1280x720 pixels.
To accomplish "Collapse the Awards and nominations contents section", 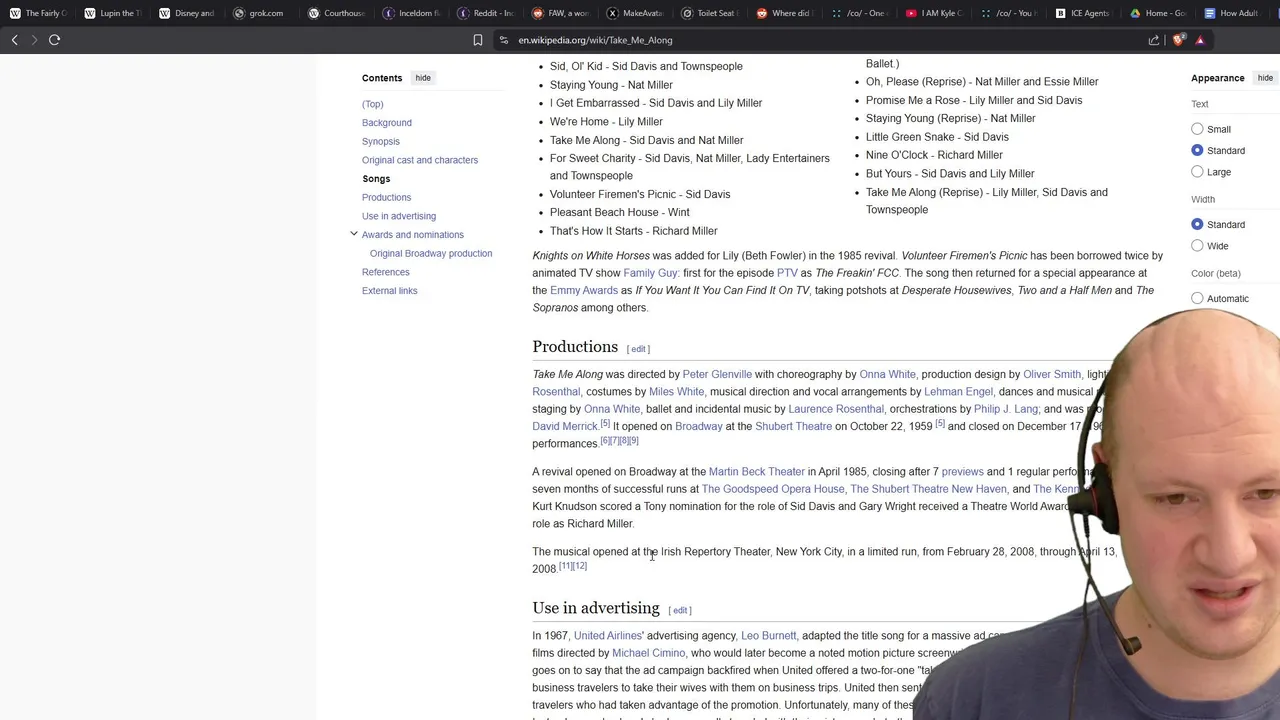I will point(353,234).
